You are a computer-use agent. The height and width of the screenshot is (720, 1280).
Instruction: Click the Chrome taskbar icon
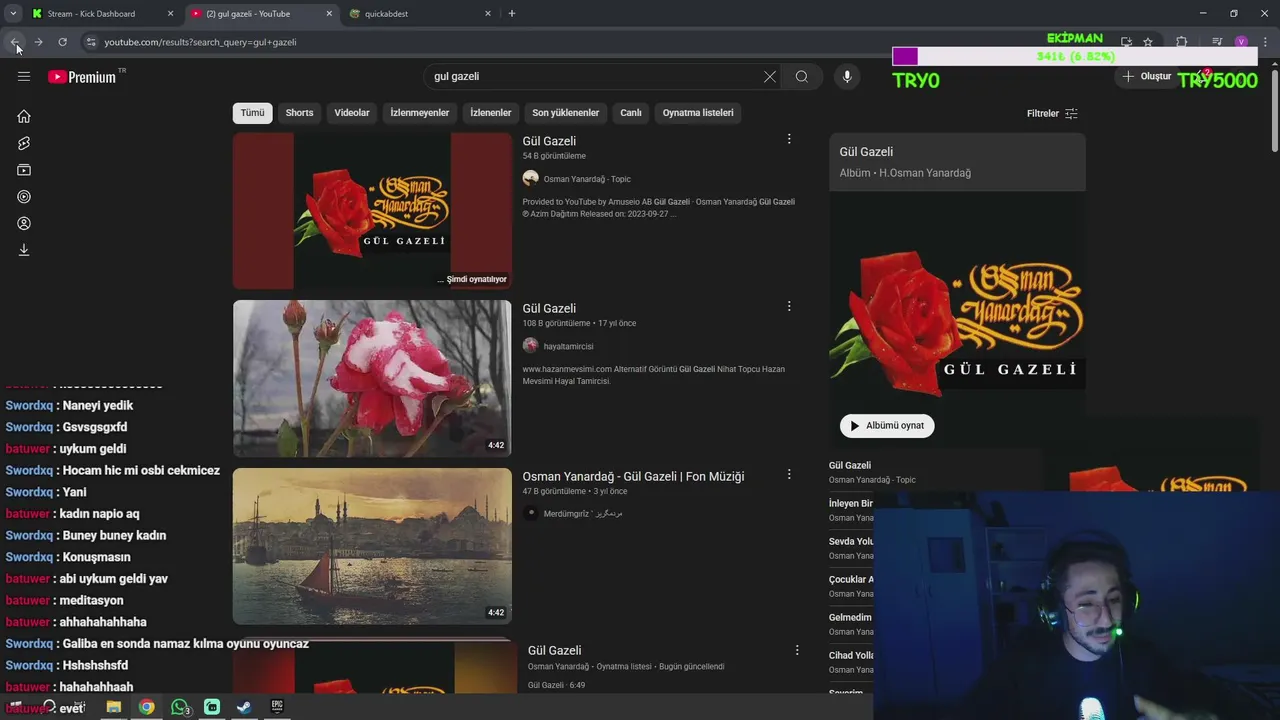pyautogui.click(x=147, y=707)
